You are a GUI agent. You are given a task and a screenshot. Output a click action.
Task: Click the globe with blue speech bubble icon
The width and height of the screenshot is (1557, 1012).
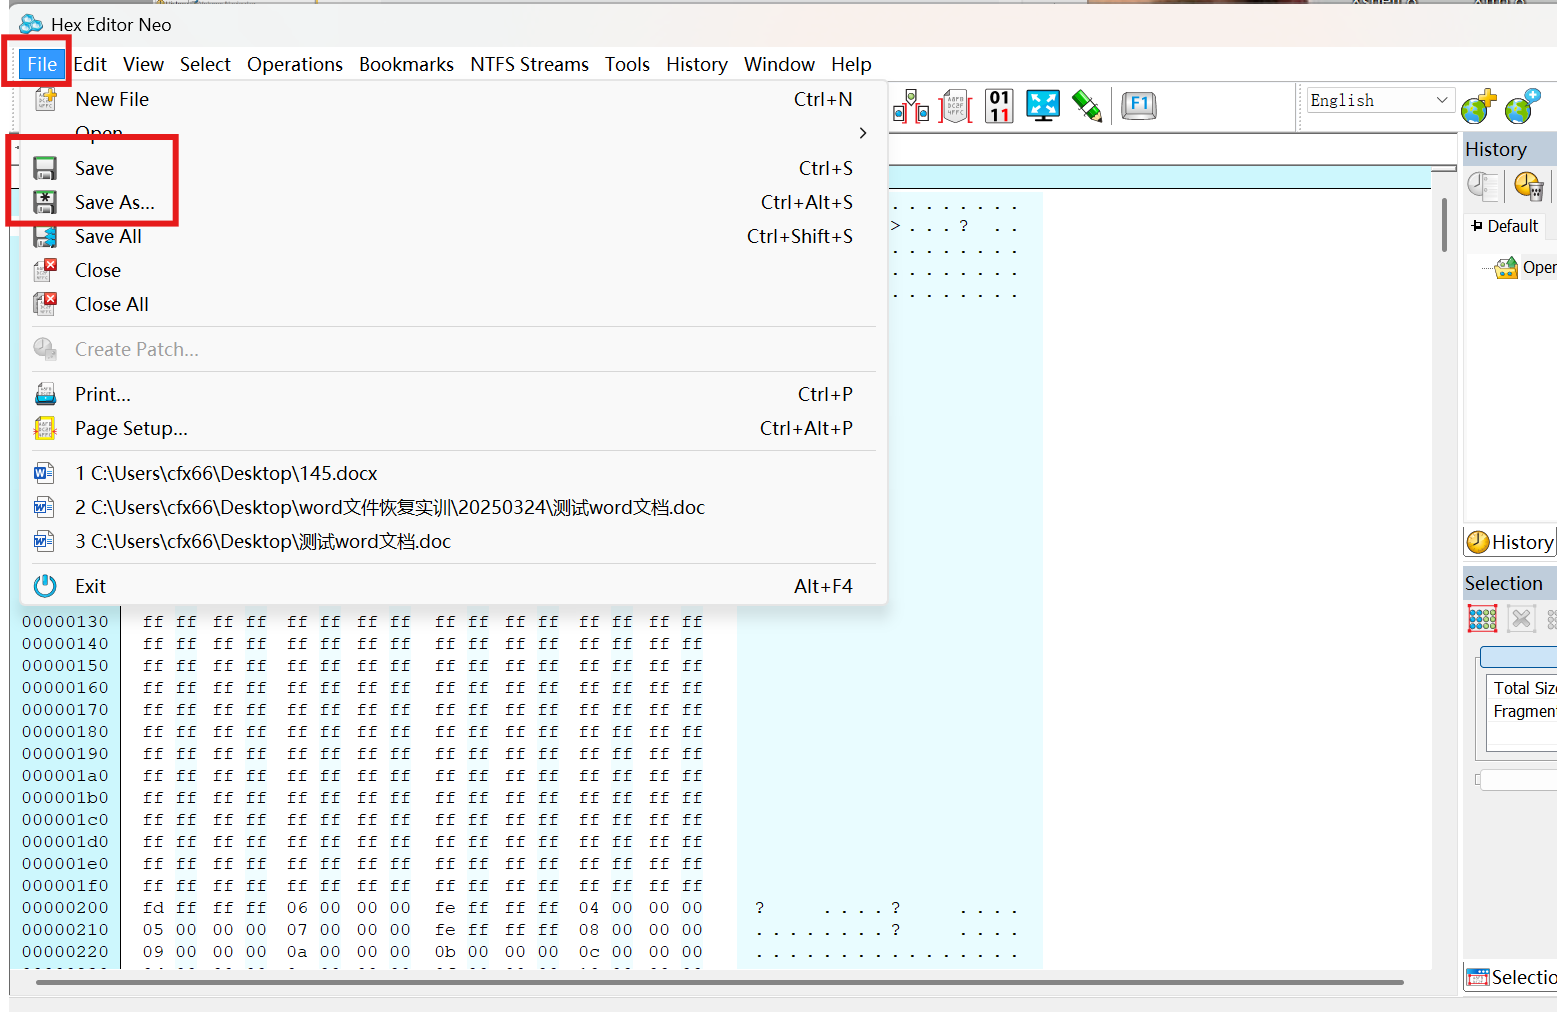click(x=1522, y=105)
